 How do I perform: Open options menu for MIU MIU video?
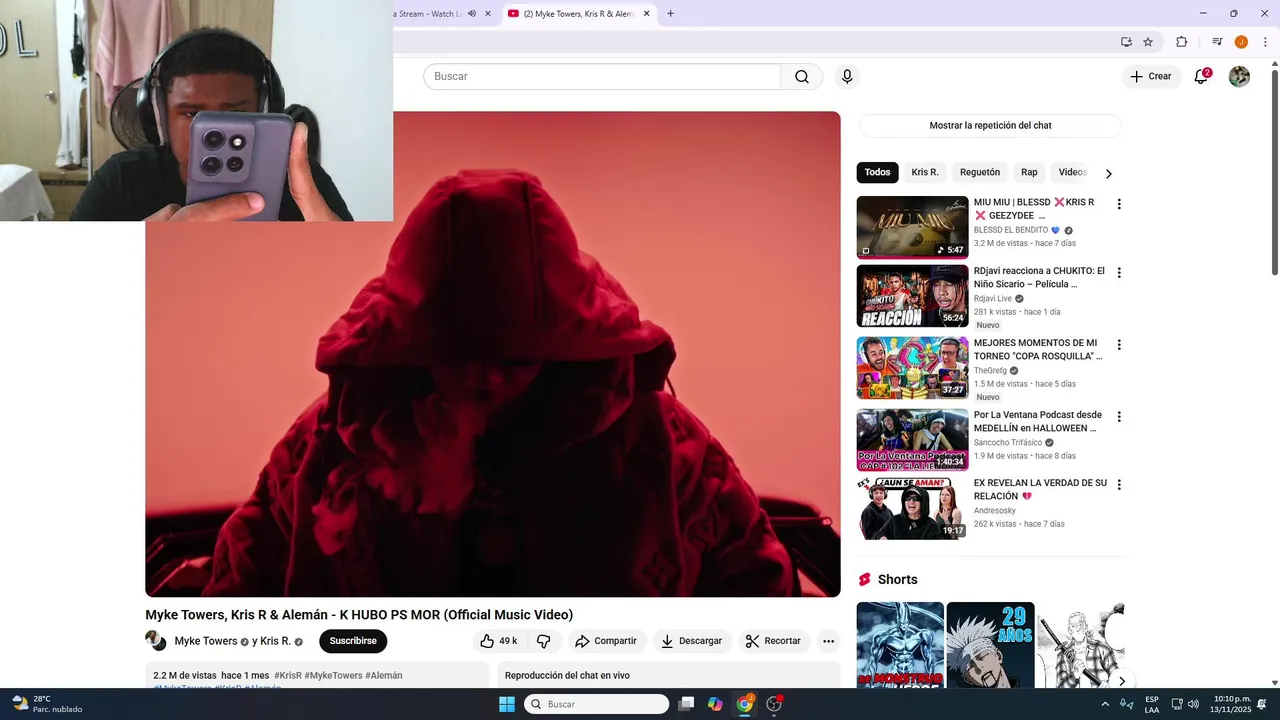click(1119, 204)
